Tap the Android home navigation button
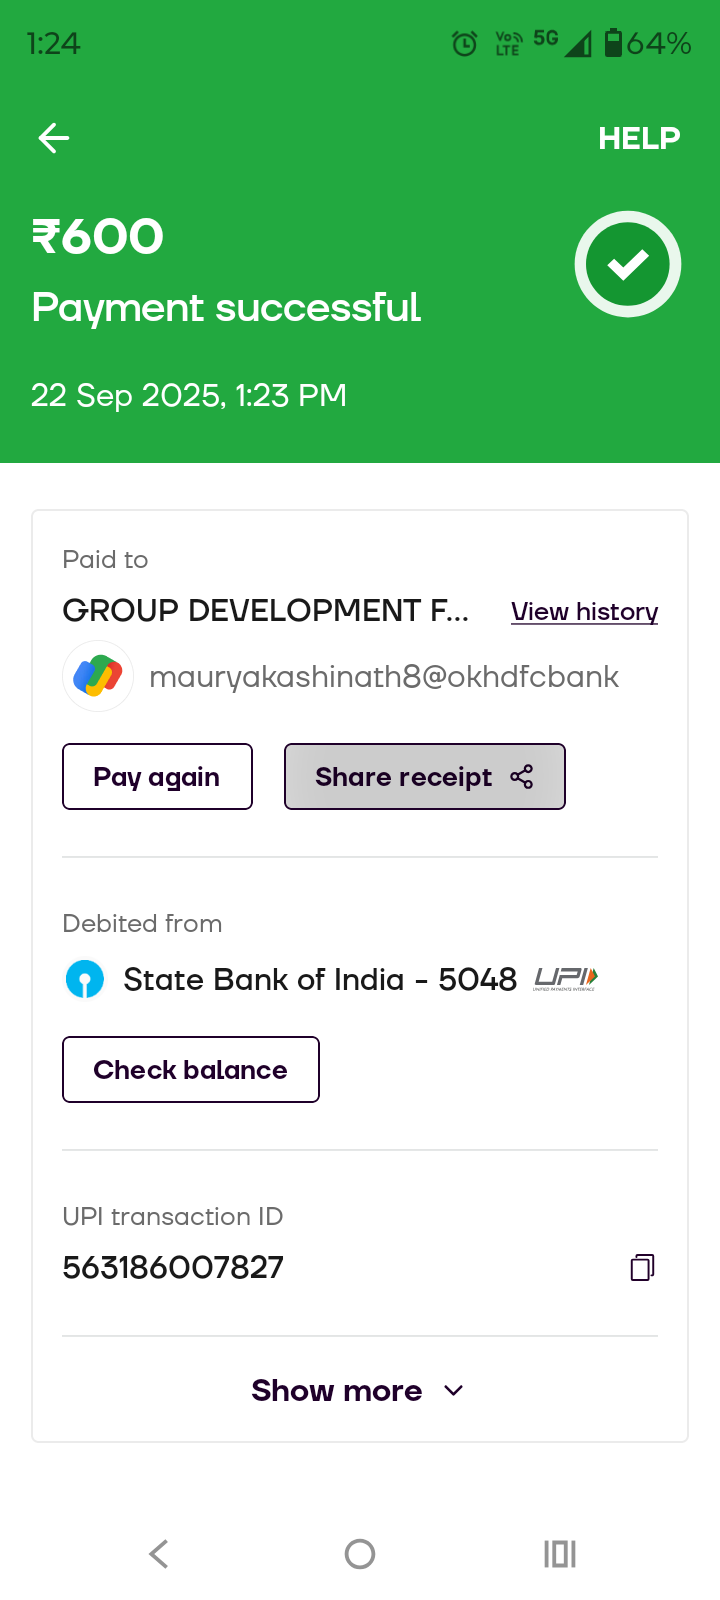Viewport: 720px width, 1600px height. click(x=360, y=1554)
